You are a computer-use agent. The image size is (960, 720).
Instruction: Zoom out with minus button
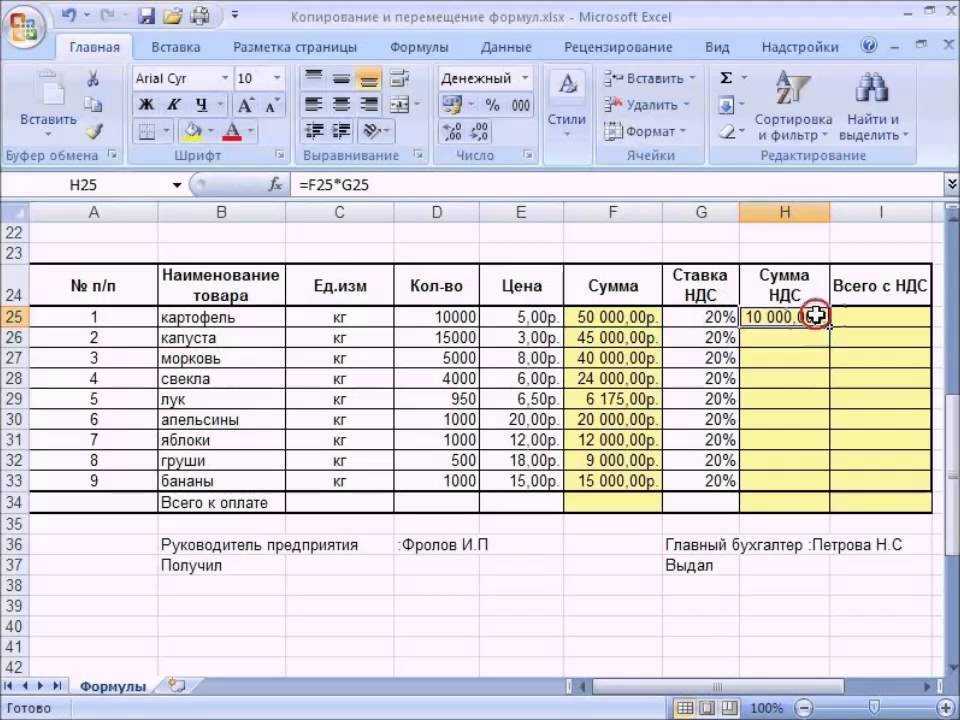(x=805, y=708)
